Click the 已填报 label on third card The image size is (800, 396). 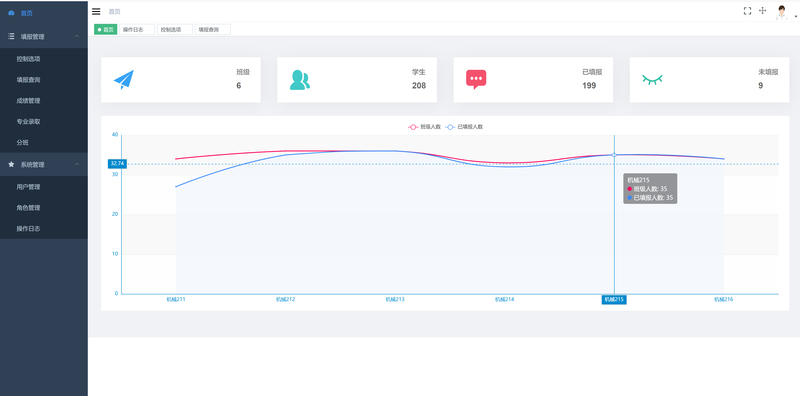tap(592, 72)
